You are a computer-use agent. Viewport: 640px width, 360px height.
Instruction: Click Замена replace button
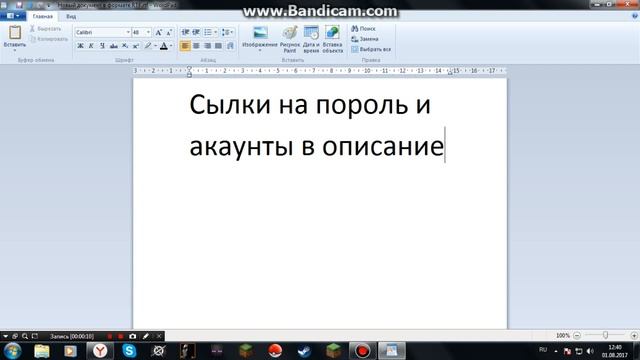(365, 39)
